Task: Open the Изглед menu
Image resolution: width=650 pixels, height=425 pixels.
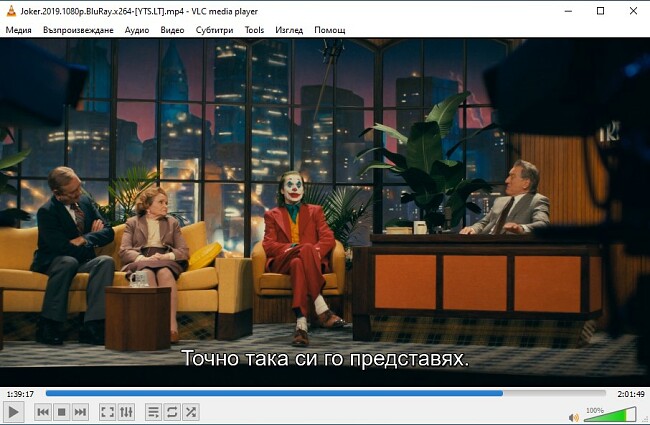Action: [289, 30]
